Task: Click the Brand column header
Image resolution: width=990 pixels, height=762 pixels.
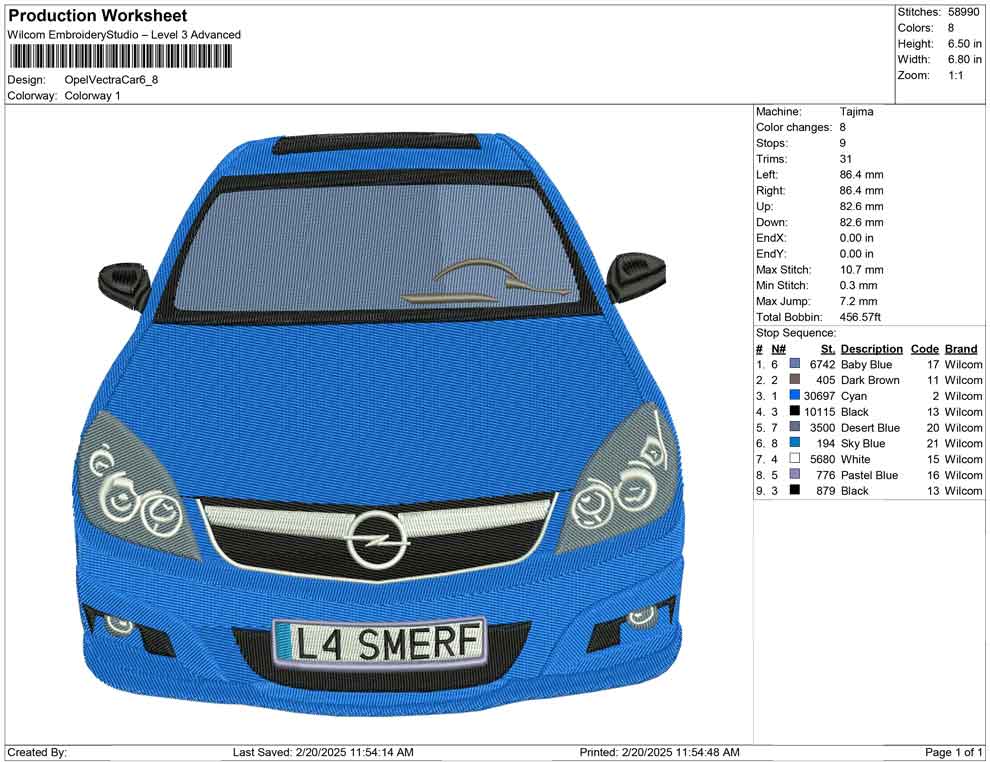Action: click(x=960, y=348)
